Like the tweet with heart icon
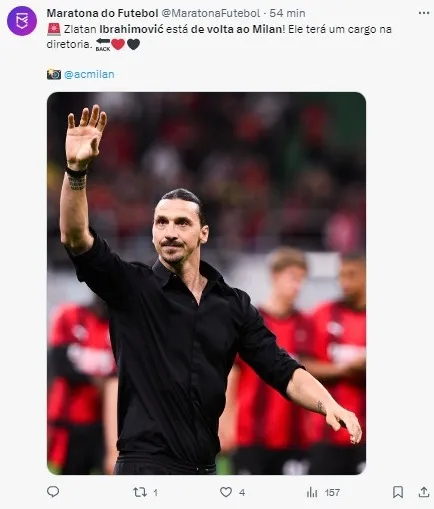Screen dimensions: 434x509 pos(226,492)
